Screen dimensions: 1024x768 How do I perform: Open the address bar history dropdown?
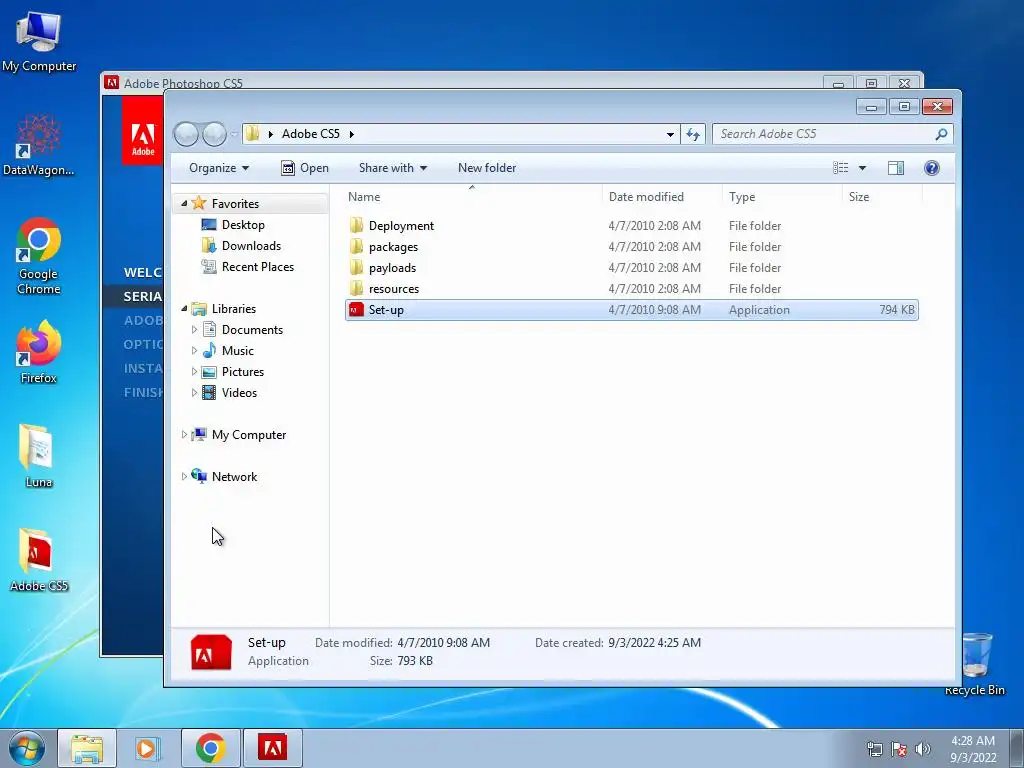pos(670,134)
